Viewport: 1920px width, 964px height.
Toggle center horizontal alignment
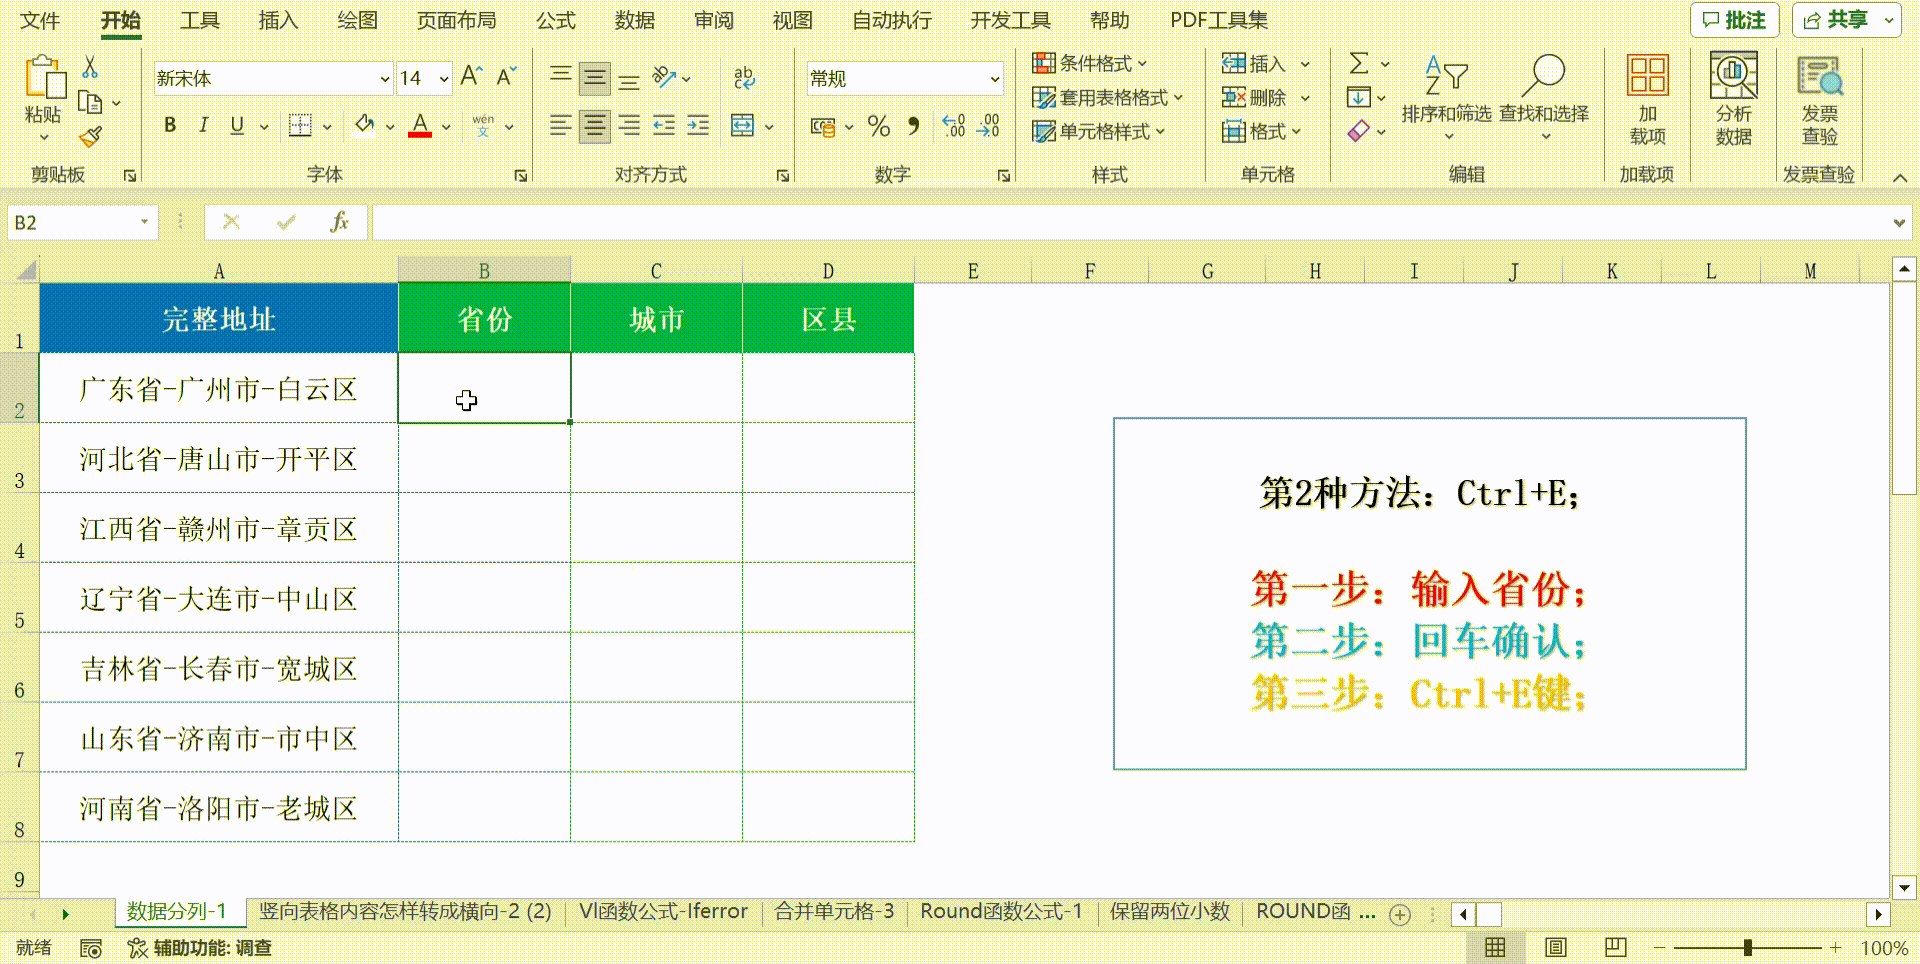pyautogui.click(x=595, y=125)
